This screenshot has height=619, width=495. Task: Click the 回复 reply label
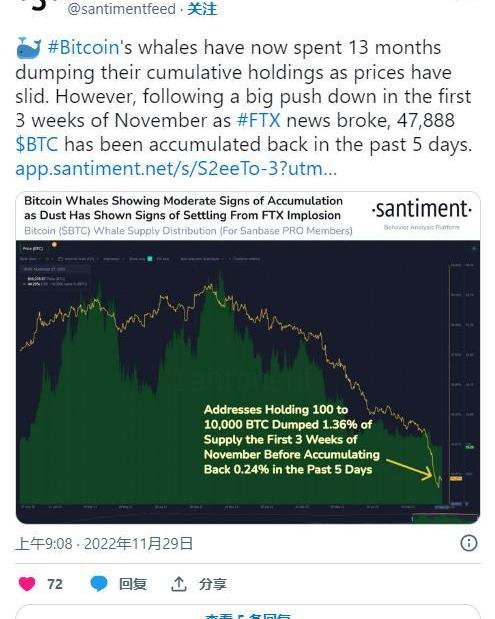click(133, 584)
